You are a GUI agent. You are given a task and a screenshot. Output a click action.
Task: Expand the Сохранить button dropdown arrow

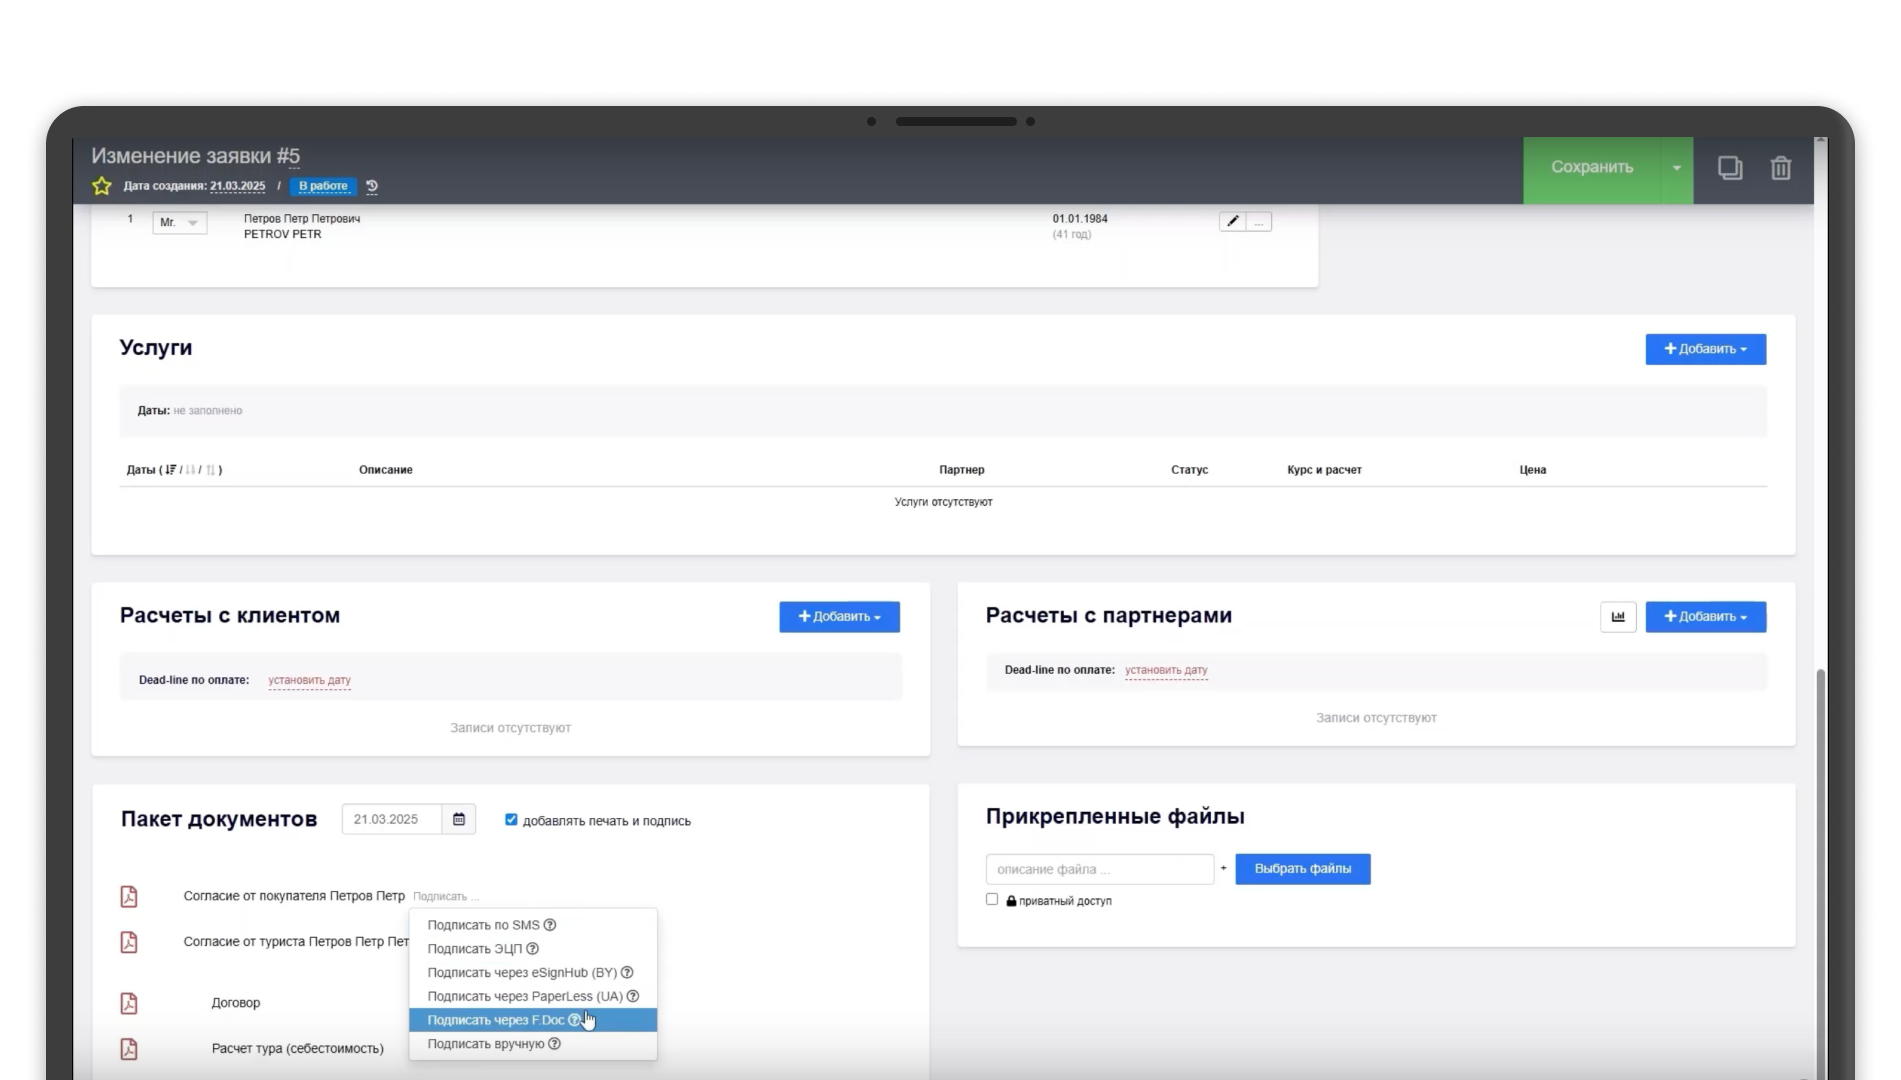pos(1676,168)
